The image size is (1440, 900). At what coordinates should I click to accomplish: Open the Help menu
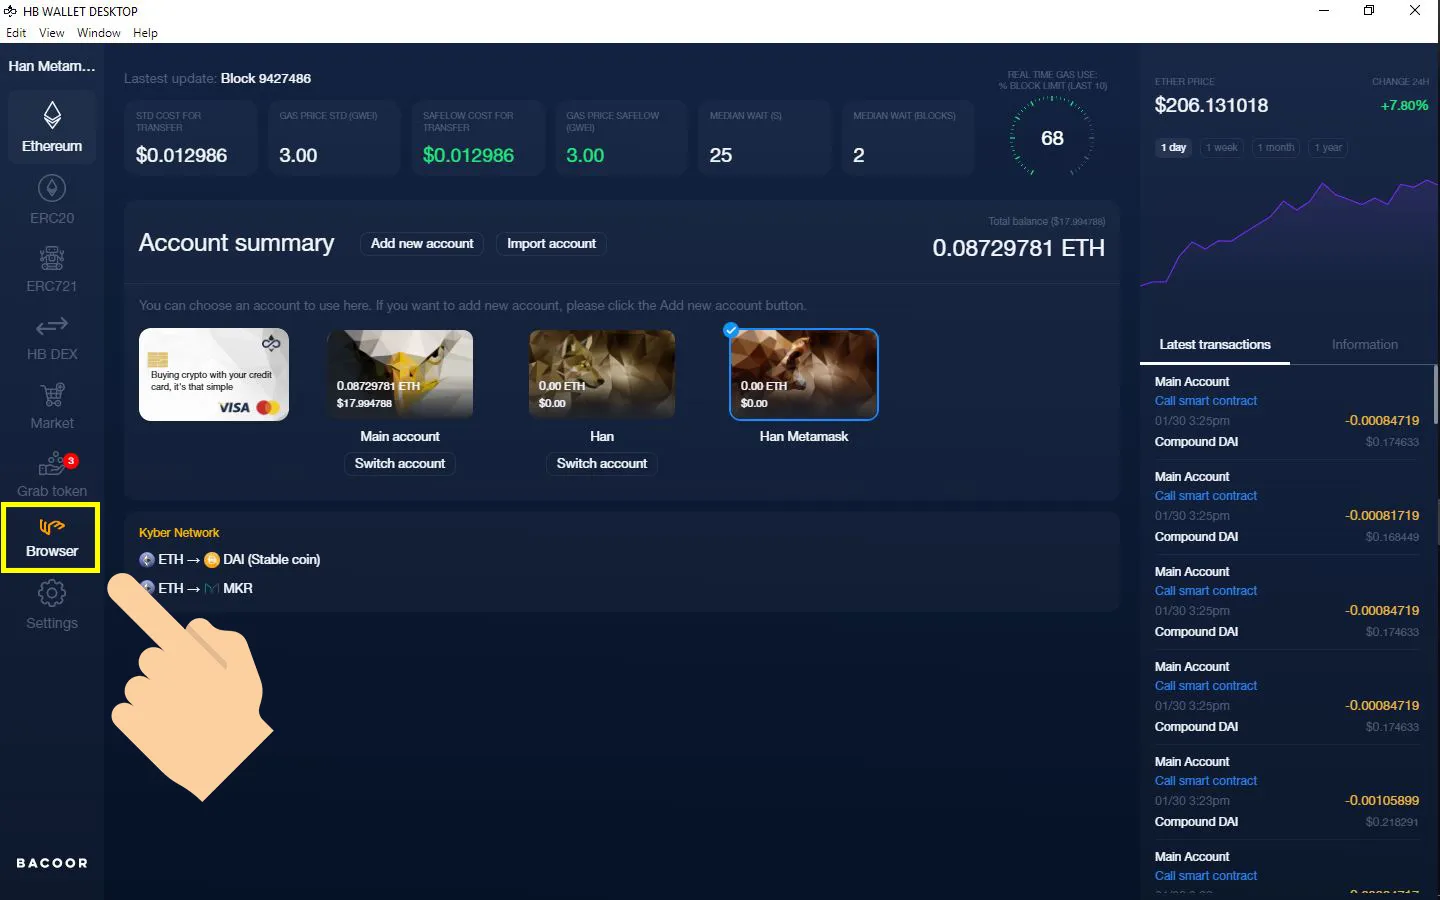click(145, 32)
